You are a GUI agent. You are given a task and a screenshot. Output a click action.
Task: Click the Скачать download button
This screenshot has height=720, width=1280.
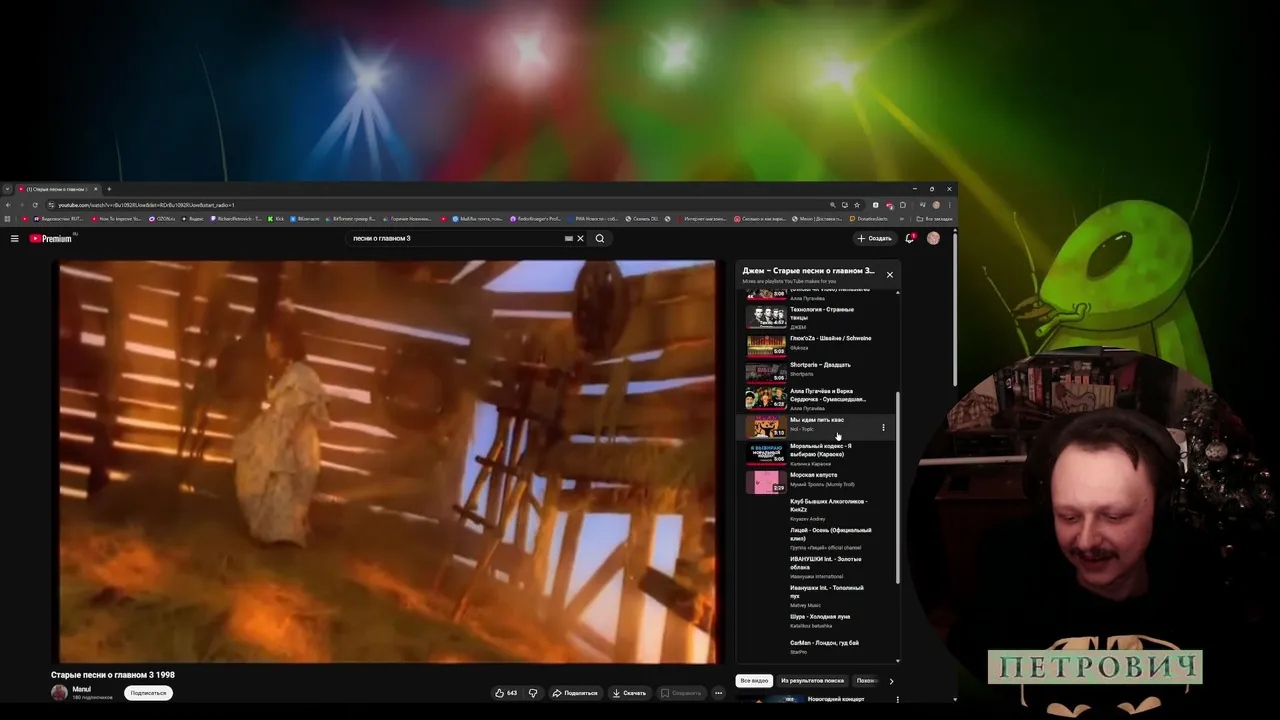(x=629, y=692)
